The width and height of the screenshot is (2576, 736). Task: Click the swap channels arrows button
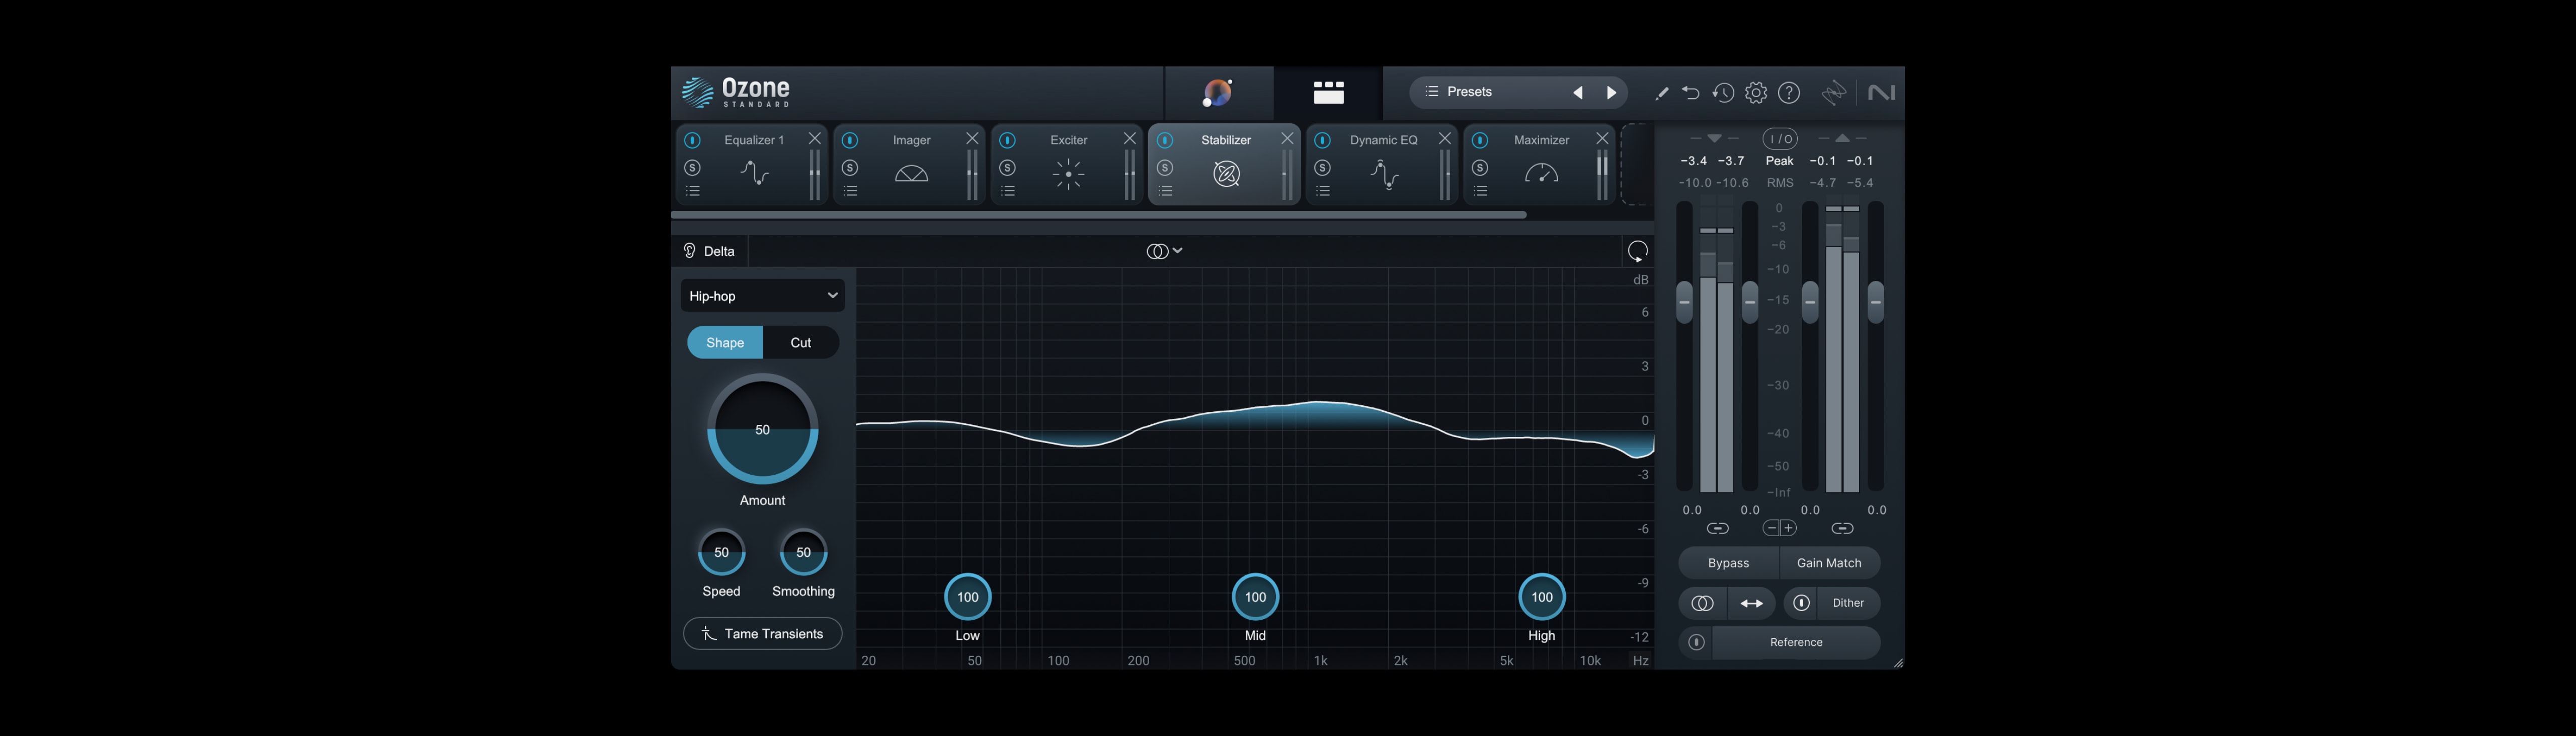(1751, 603)
